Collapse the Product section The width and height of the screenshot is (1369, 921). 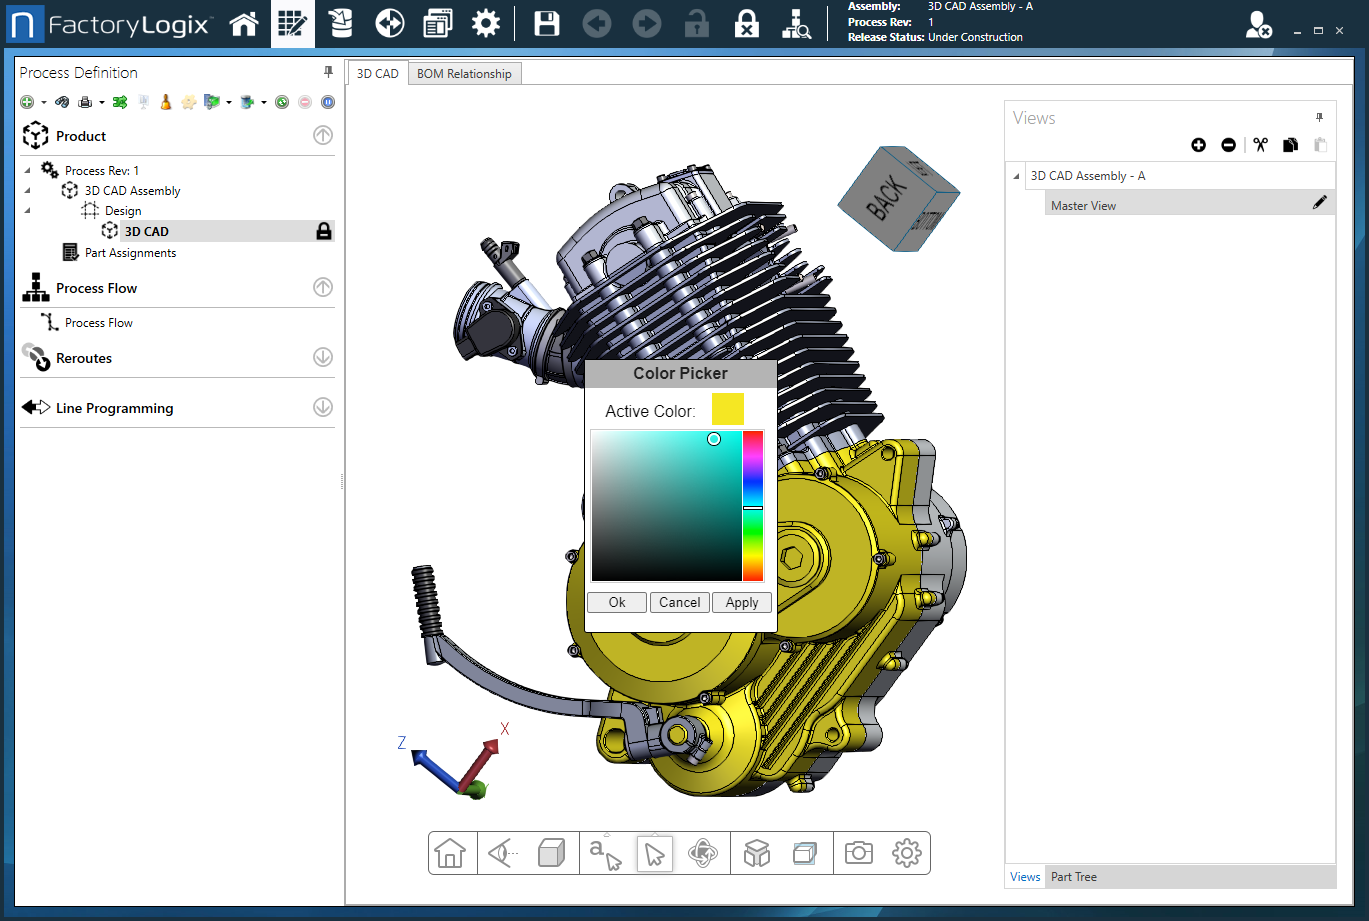(322, 136)
